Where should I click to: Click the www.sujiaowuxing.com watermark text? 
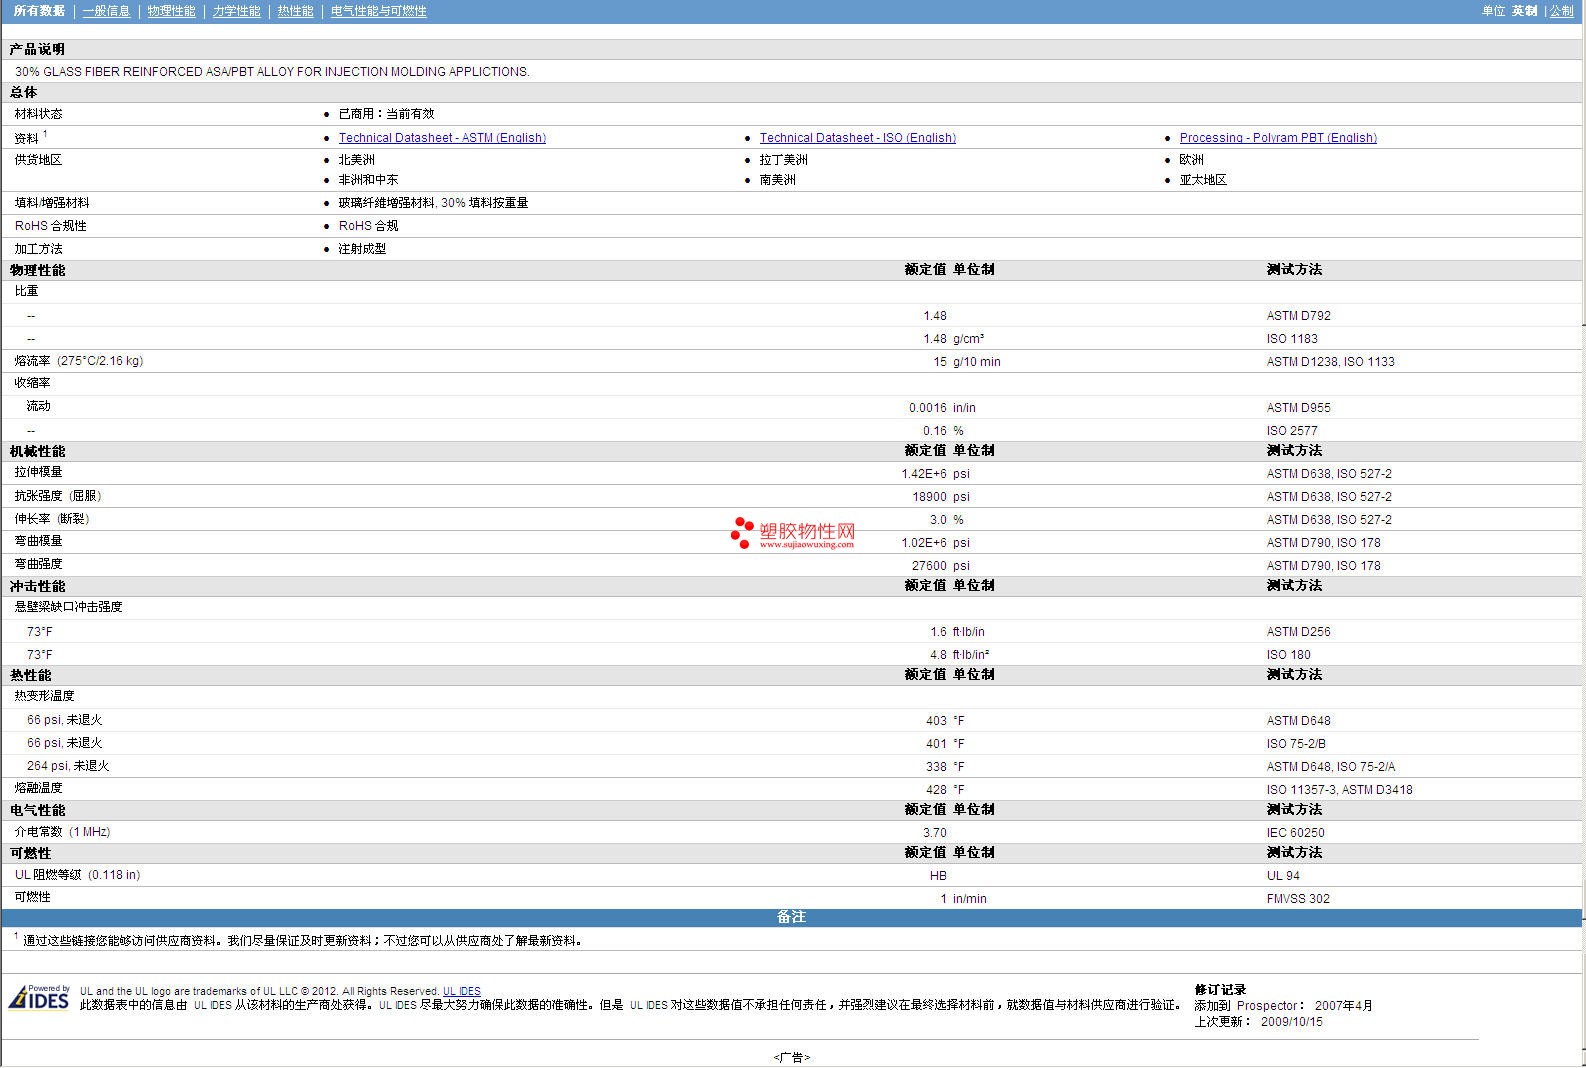pyautogui.click(x=806, y=545)
